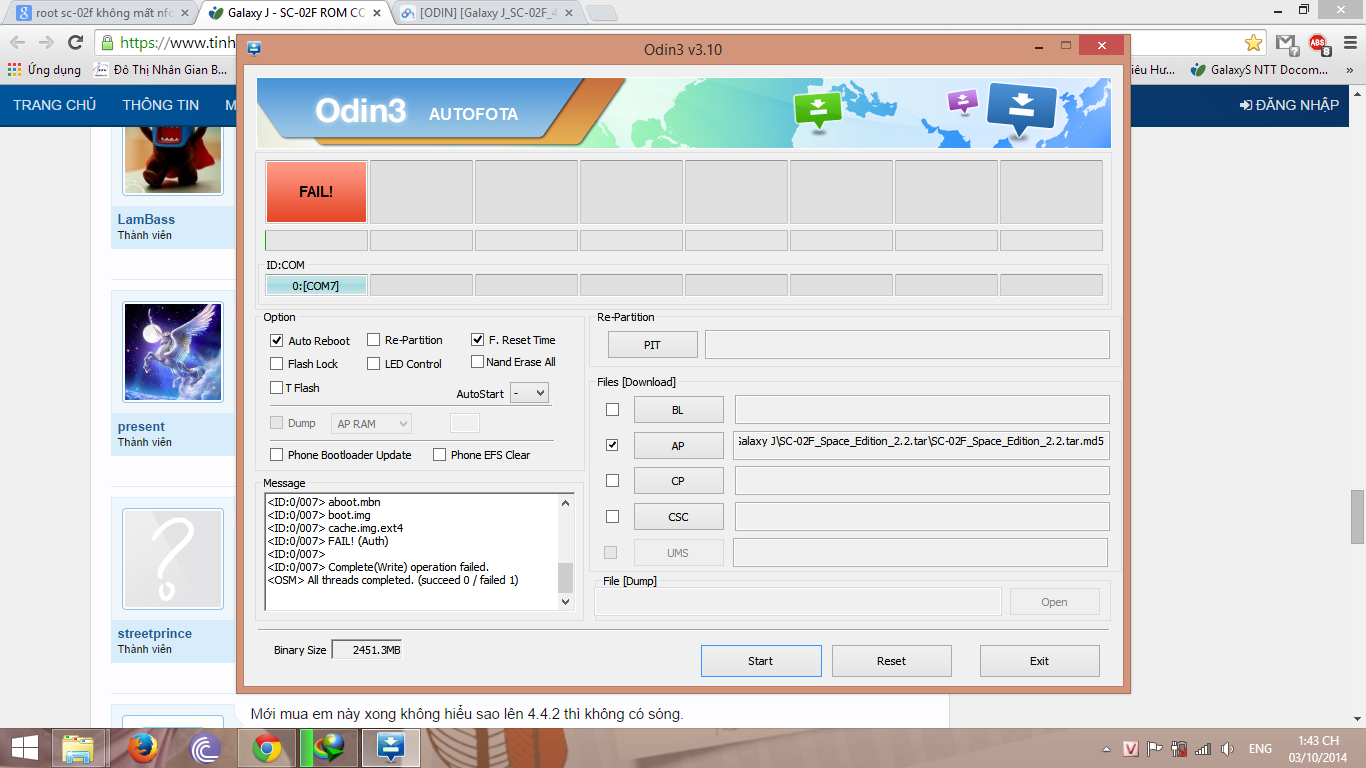Open the network signal tray icon
The height and width of the screenshot is (768, 1366).
[x=1203, y=749]
